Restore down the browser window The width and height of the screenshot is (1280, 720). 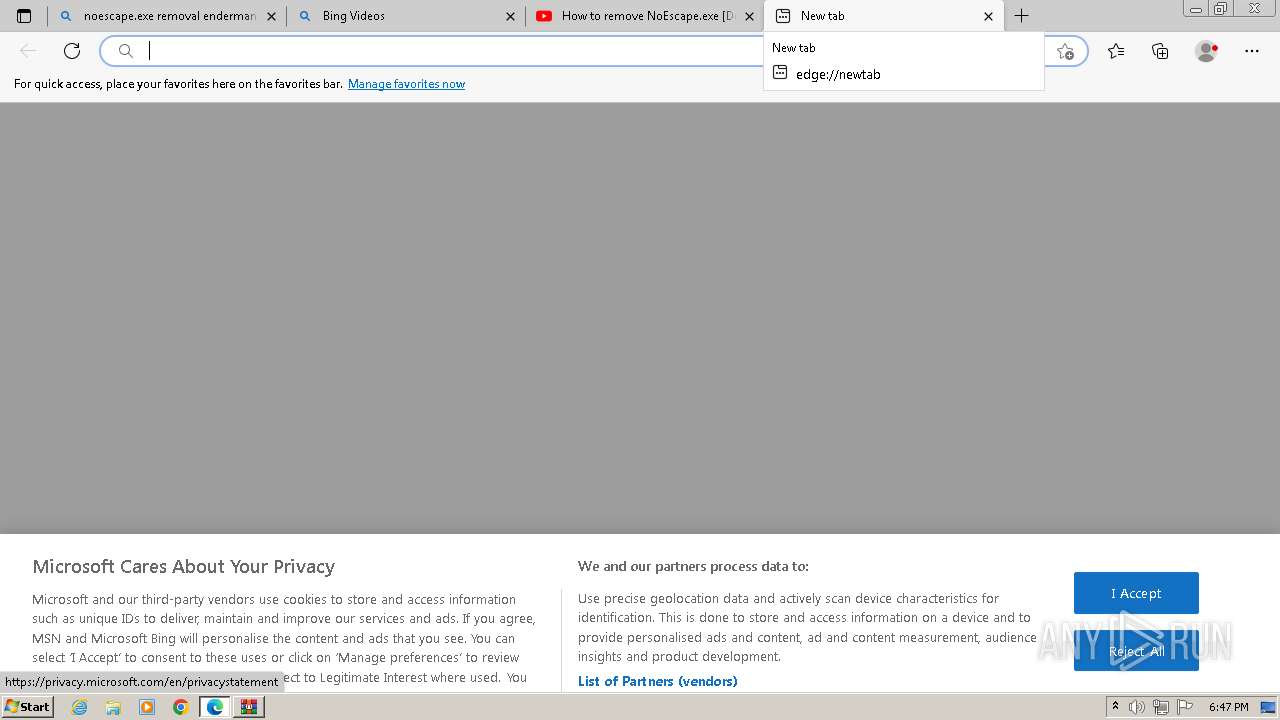click(x=1220, y=9)
